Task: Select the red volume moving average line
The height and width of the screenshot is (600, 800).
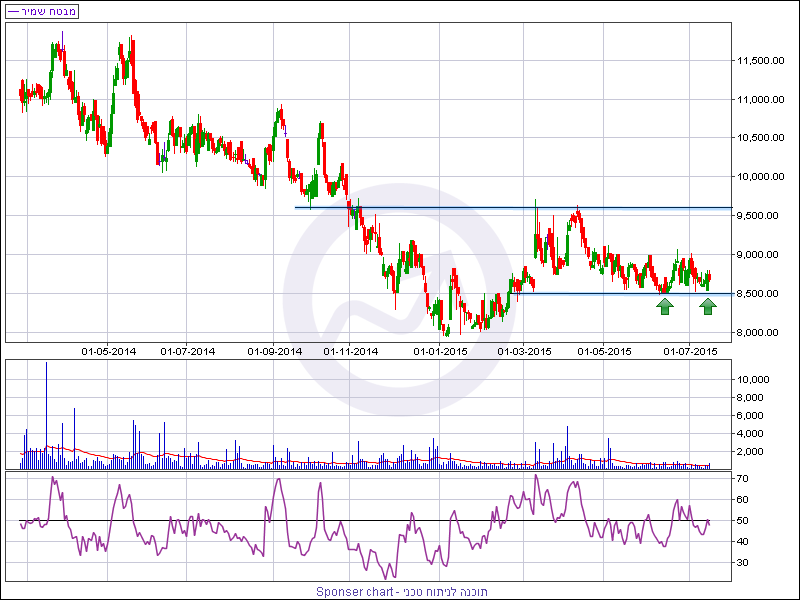Action: [300, 461]
